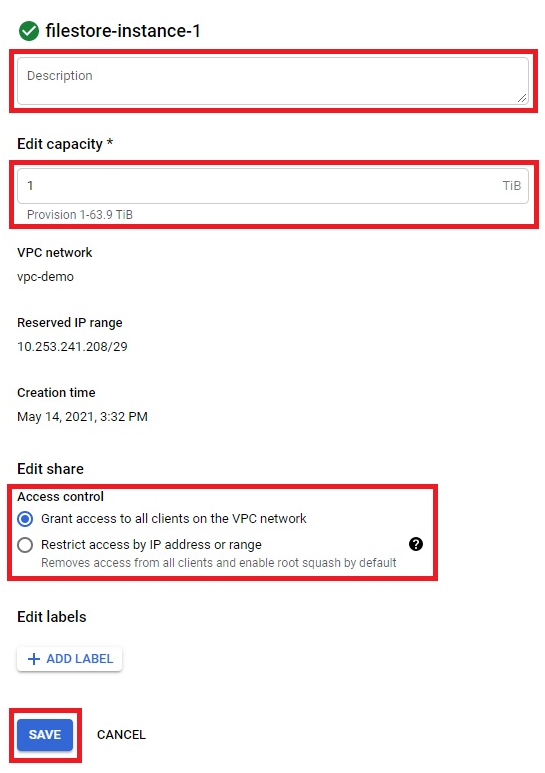Click the green checkmark status icon
This screenshot has height=773, width=545.
point(29,31)
